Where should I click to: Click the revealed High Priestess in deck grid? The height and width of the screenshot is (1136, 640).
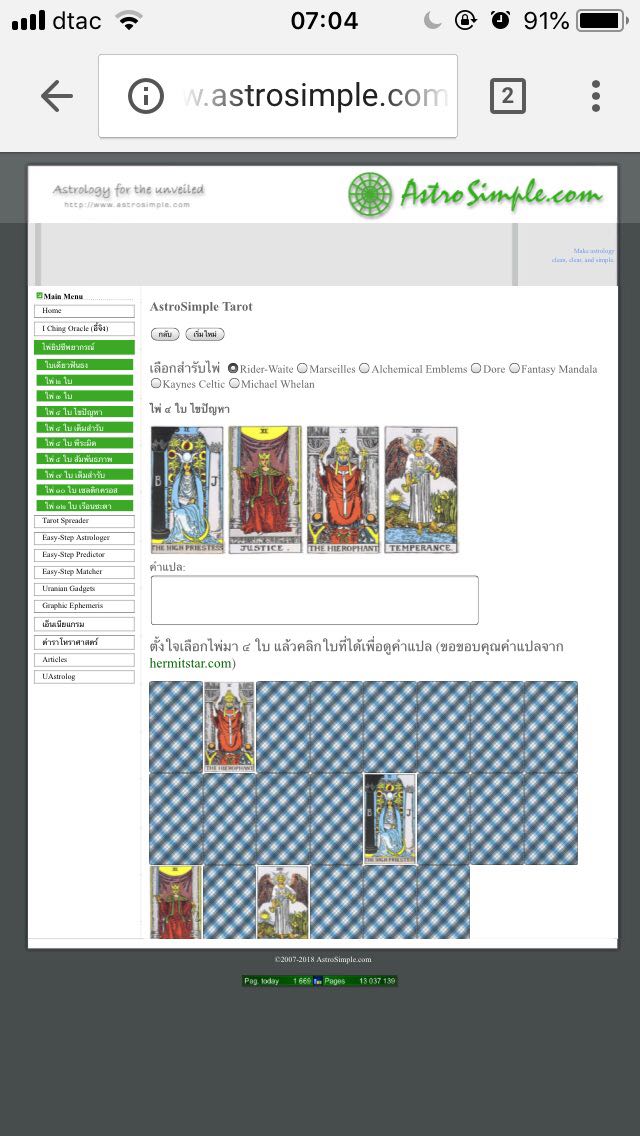tap(390, 819)
